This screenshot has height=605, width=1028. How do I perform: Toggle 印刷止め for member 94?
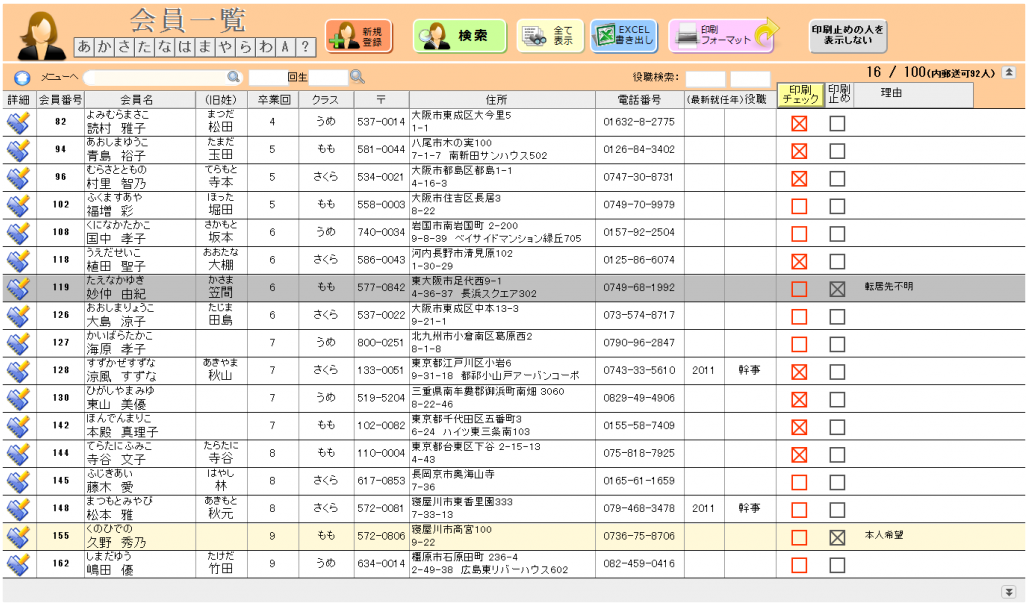point(837,151)
